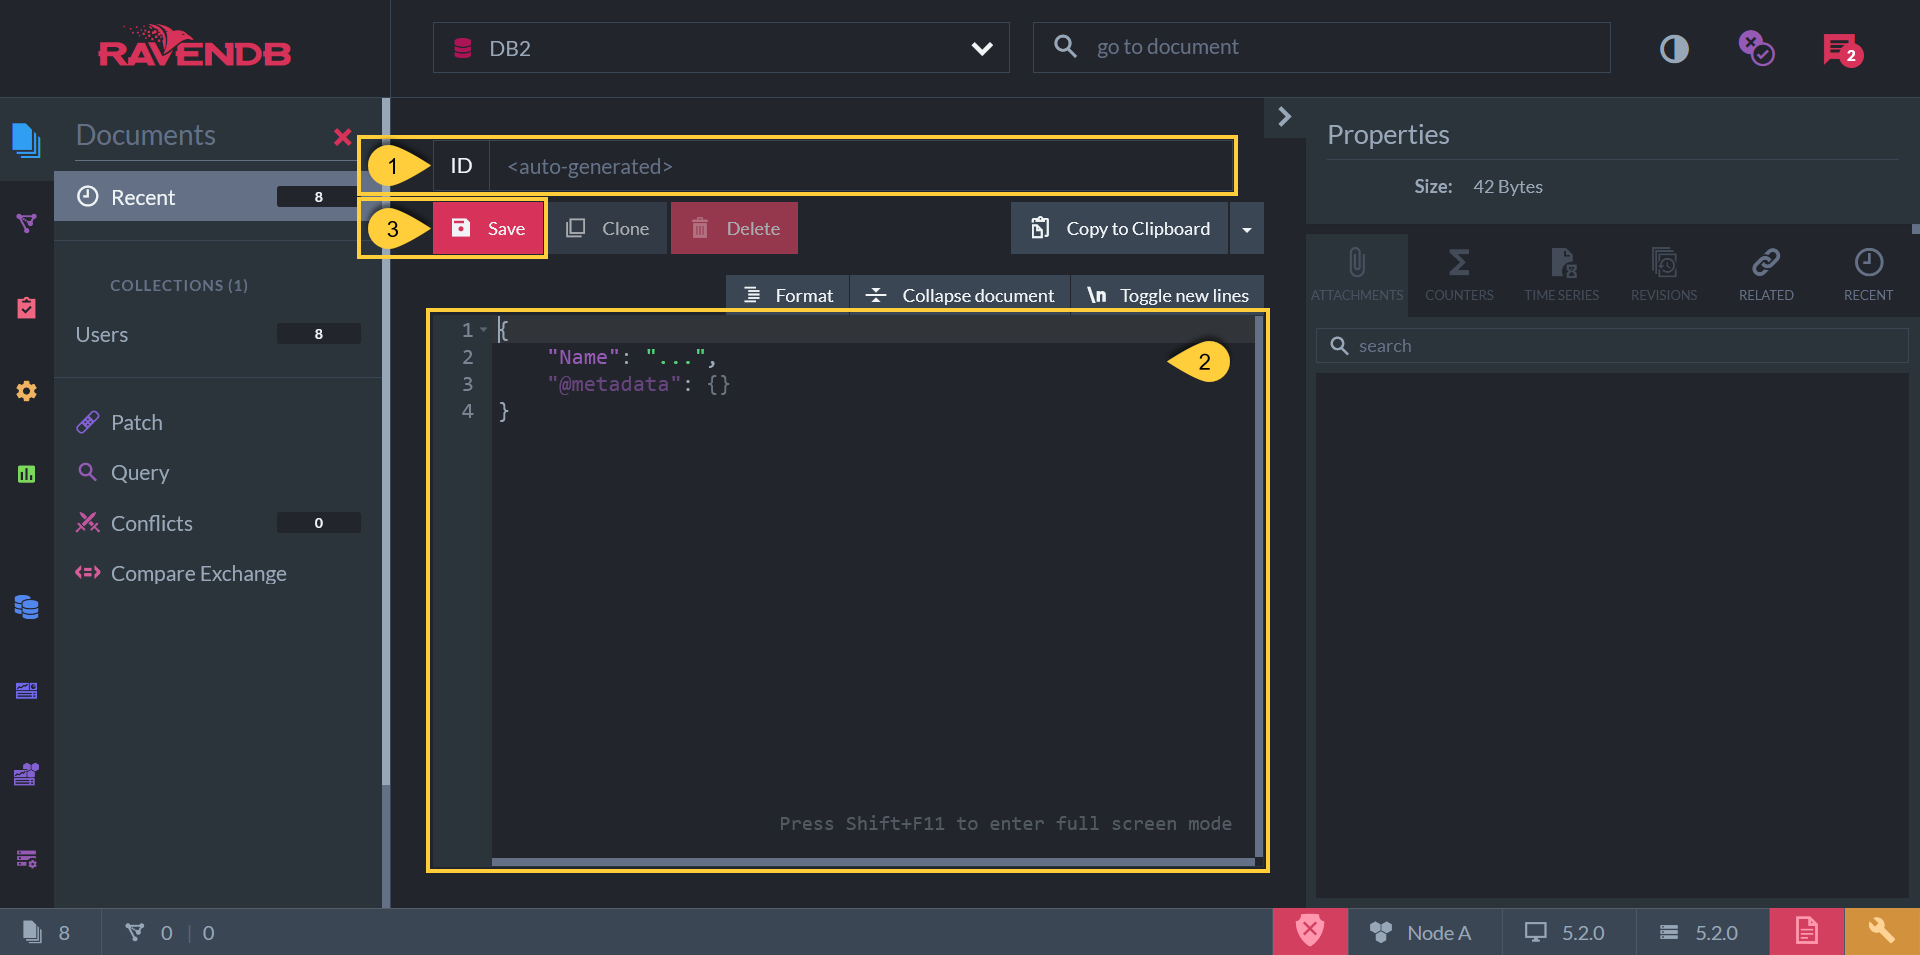Open the Attachments tab
The width and height of the screenshot is (1920, 955).
click(x=1357, y=274)
